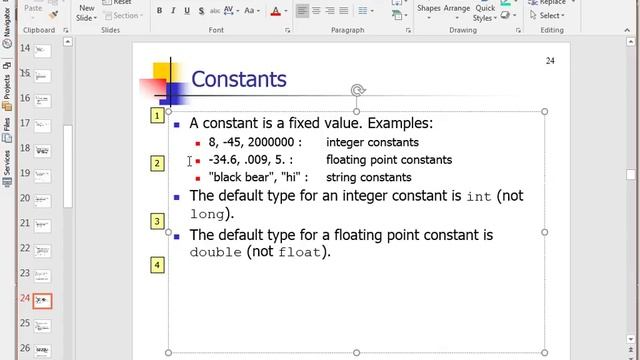Toggle Italic formatting
The width and height of the screenshot is (640, 360).
pyautogui.click(x=173, y=11)
